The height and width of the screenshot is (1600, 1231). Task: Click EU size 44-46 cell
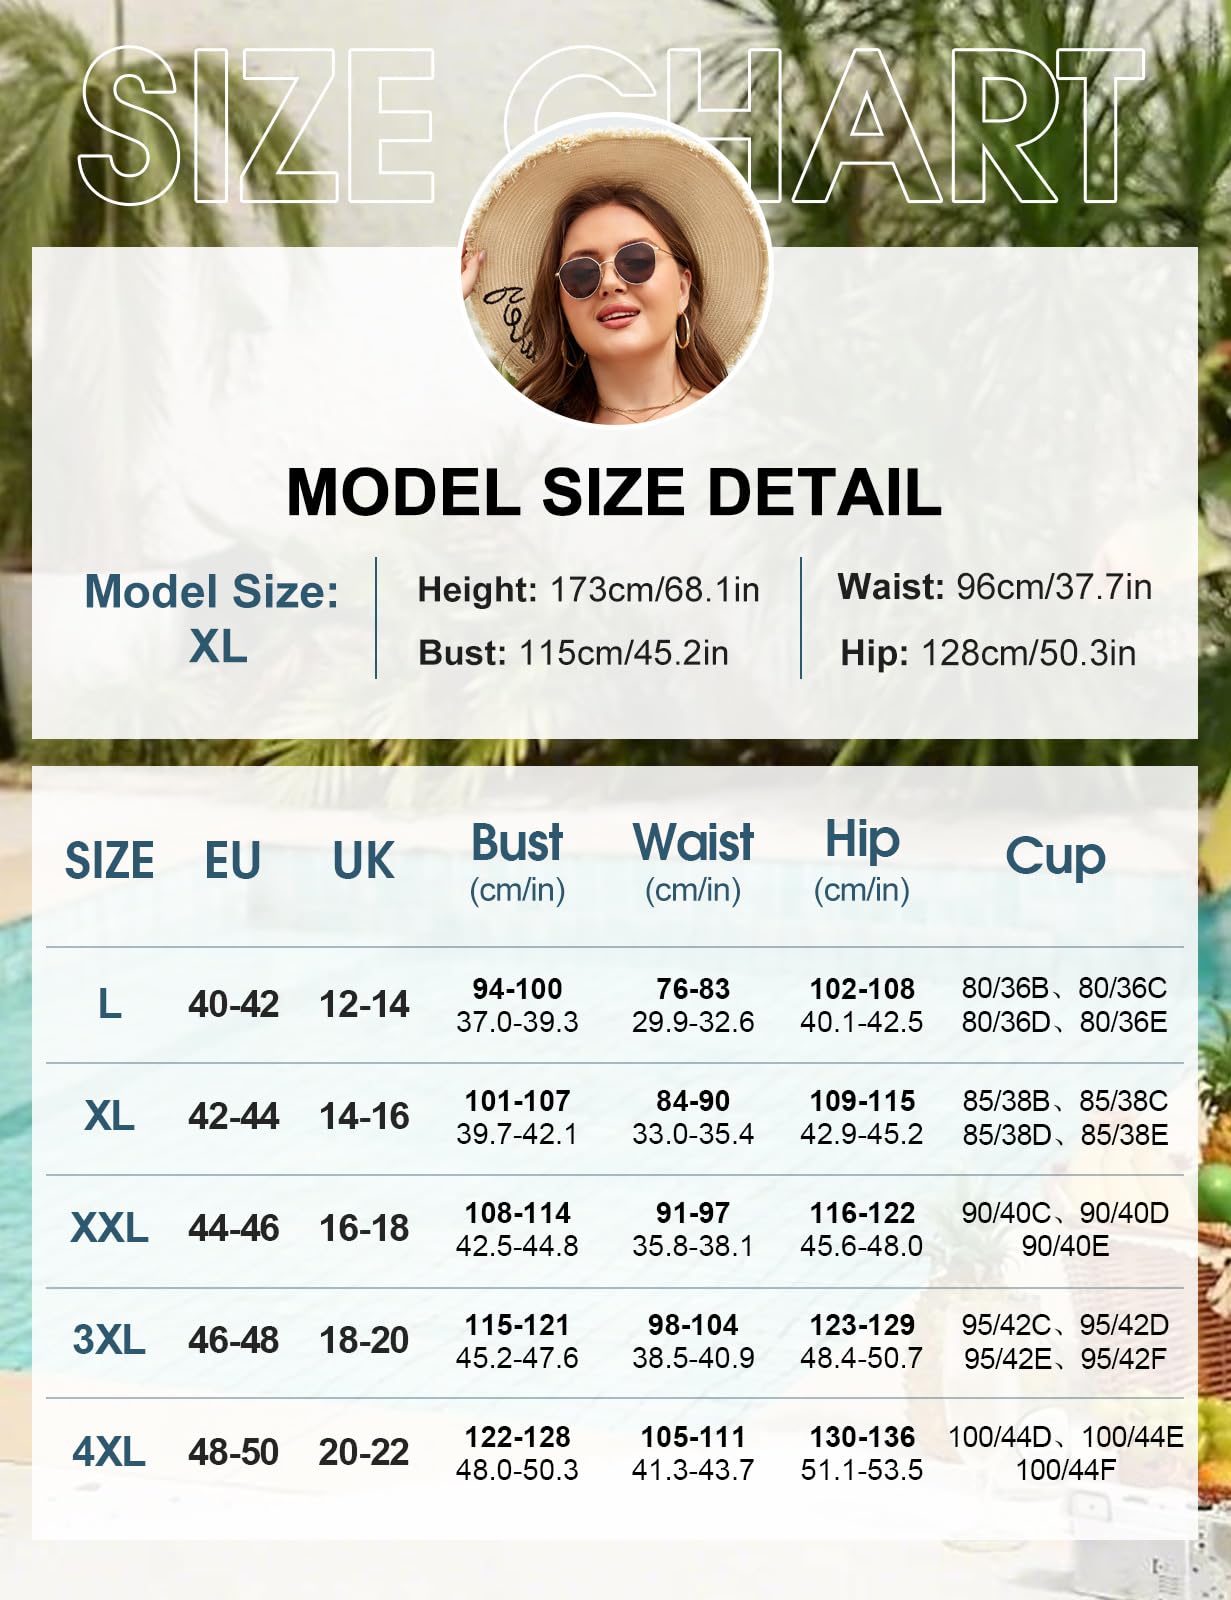pos(234,1228)
